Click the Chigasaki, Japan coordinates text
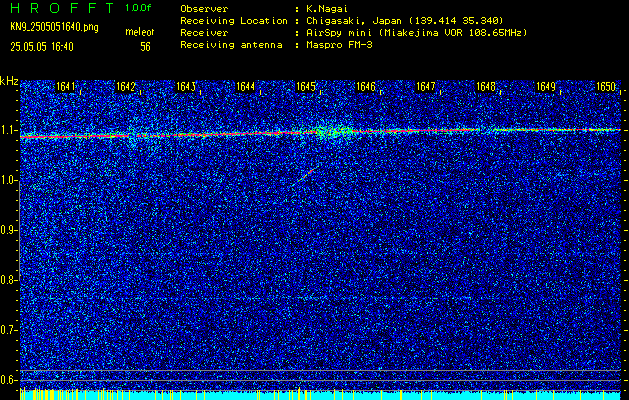Screen dimensions: 629x400 coord(404,21)
